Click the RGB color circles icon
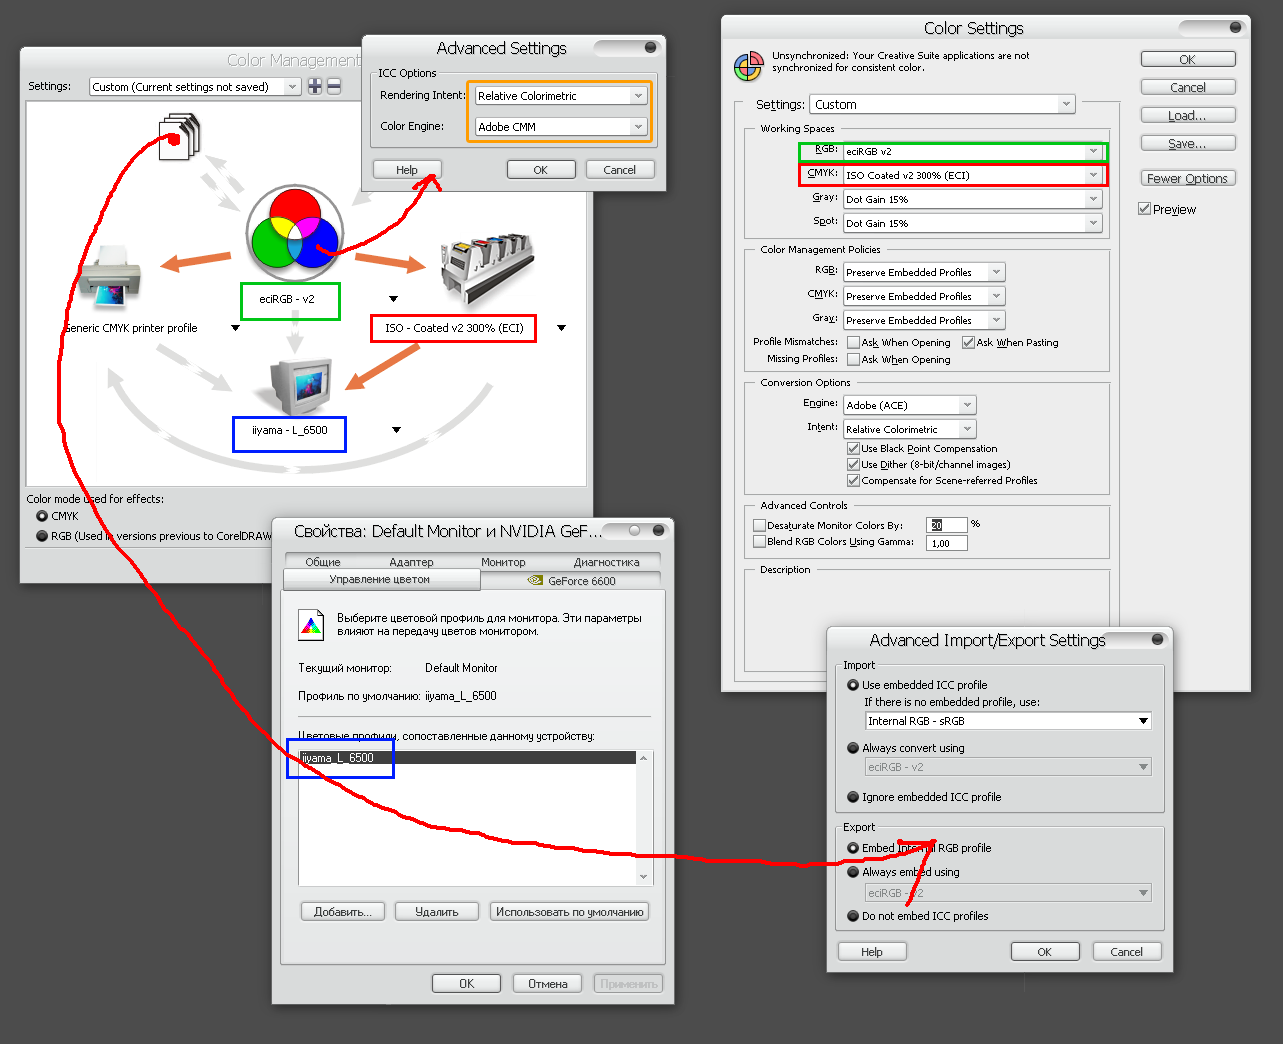 coord(295,233)
